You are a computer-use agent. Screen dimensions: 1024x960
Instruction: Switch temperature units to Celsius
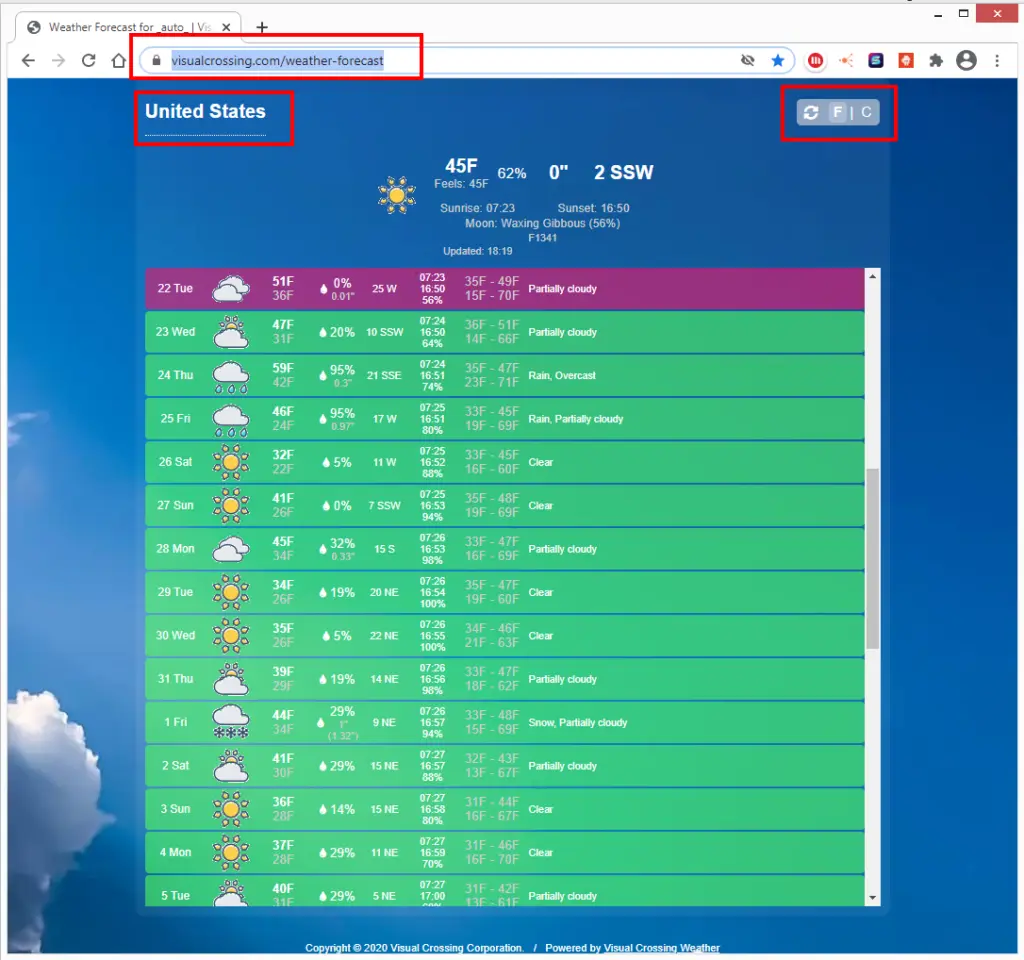coord(866,113)
